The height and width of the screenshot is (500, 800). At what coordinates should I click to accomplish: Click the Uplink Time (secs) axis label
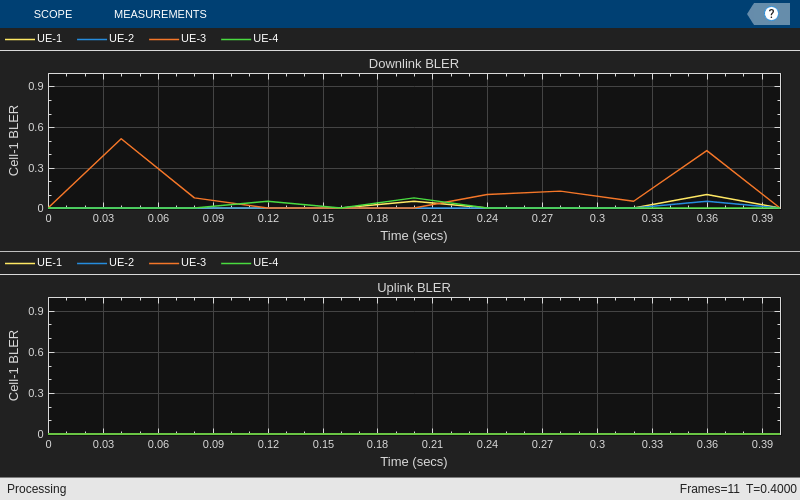(x=414, y=462)
